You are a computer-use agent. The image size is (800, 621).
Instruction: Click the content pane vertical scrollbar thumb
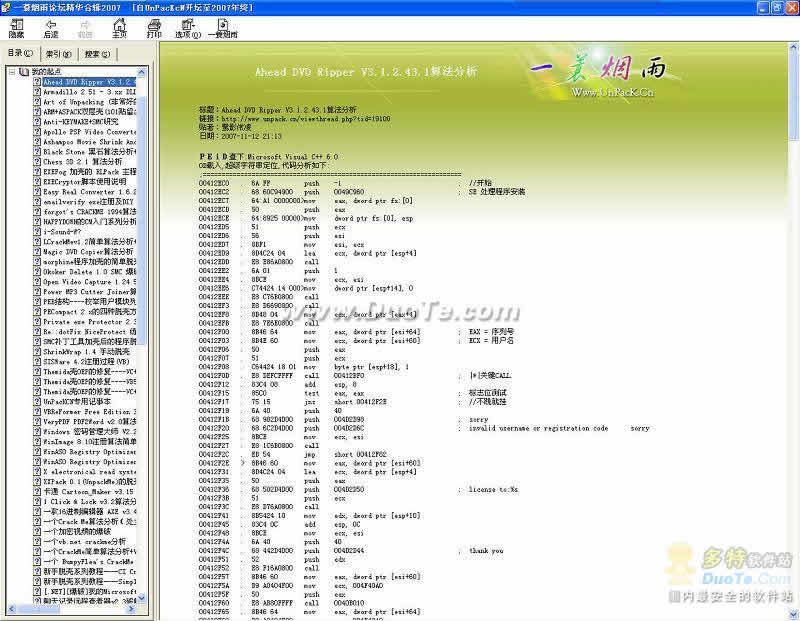point(793,95)
